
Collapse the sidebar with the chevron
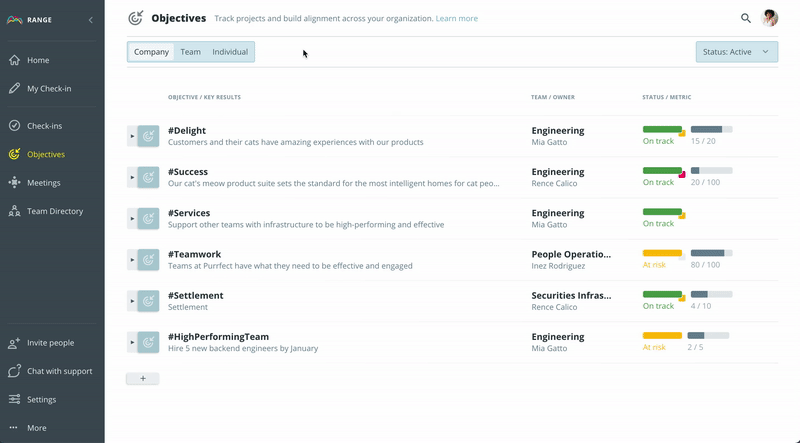click(x=91, y=20)
